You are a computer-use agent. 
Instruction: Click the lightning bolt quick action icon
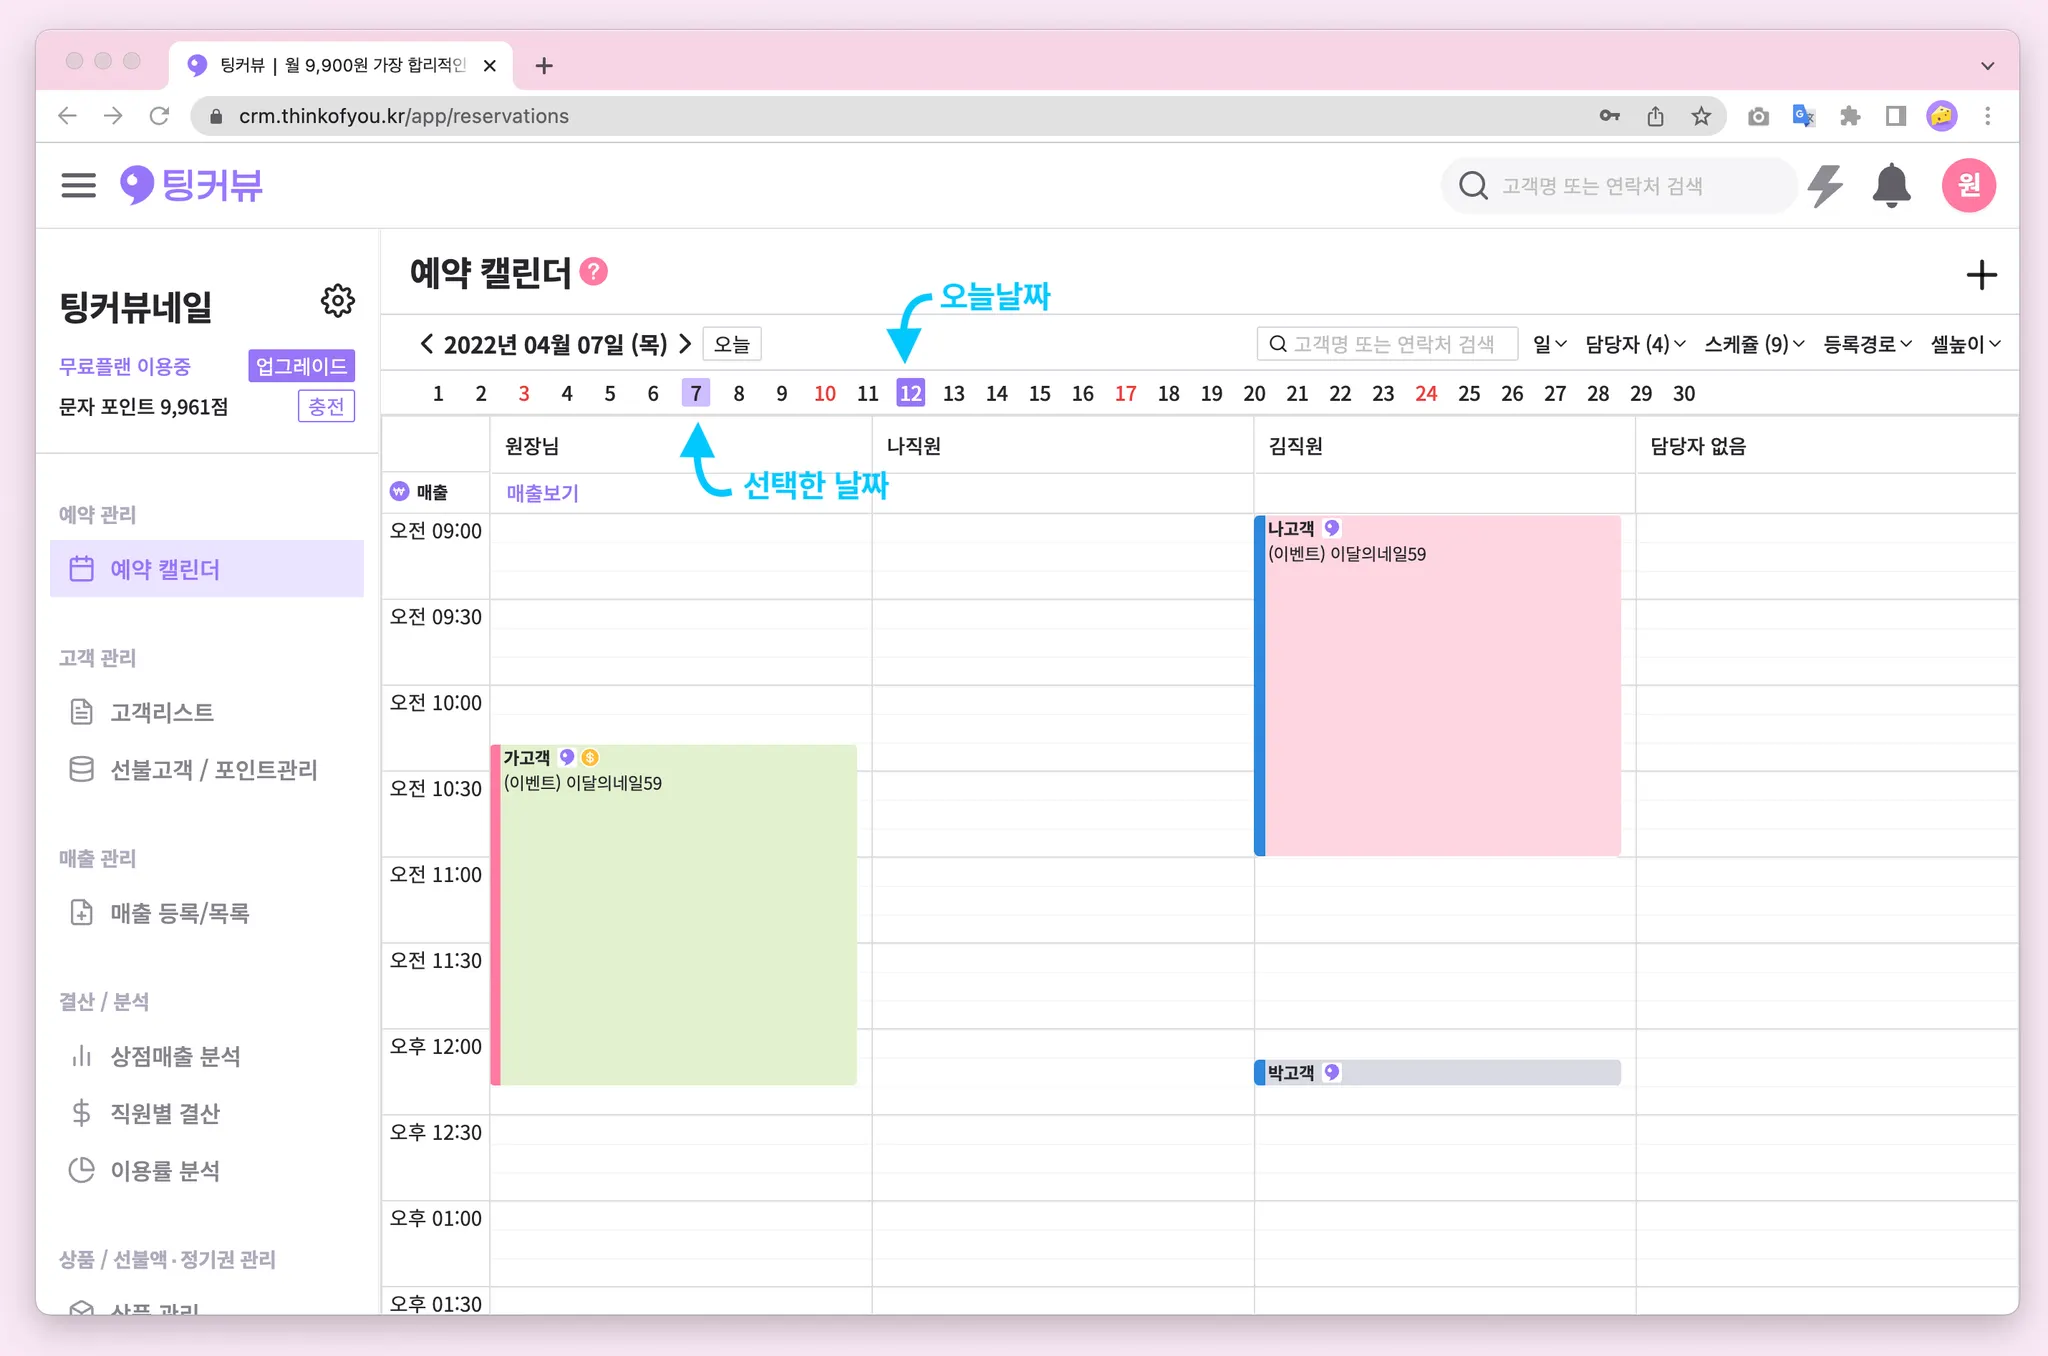(x=1826, y=185)
